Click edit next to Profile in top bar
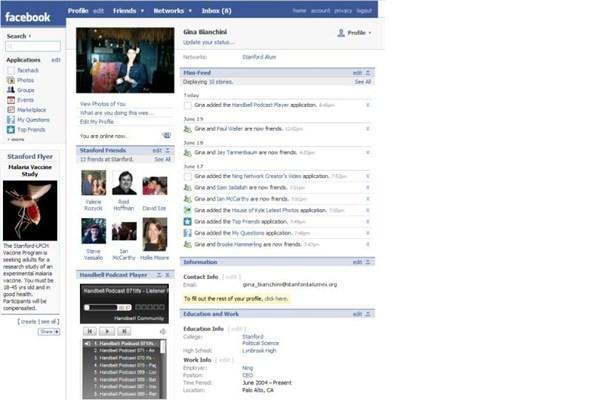 point(98,11)
